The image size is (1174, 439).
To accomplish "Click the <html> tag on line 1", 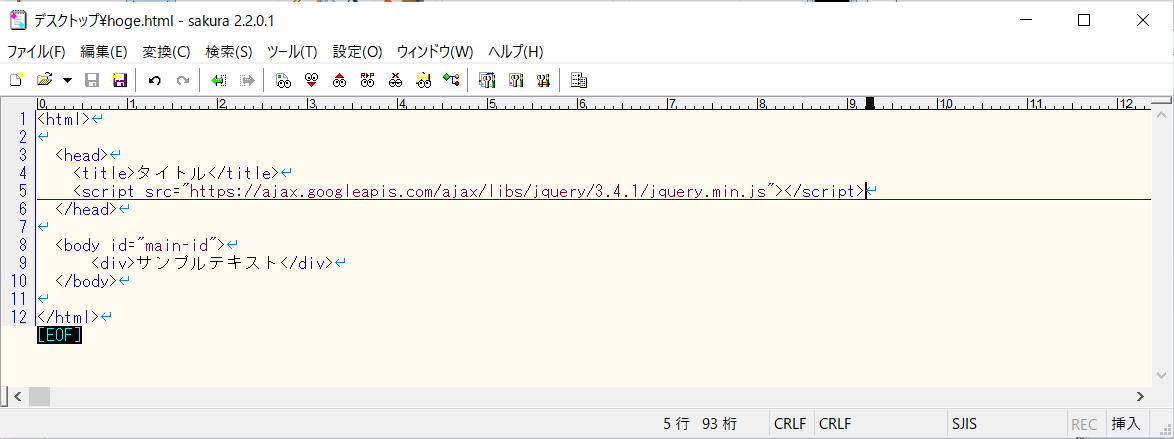I will [x=64, y=118].
